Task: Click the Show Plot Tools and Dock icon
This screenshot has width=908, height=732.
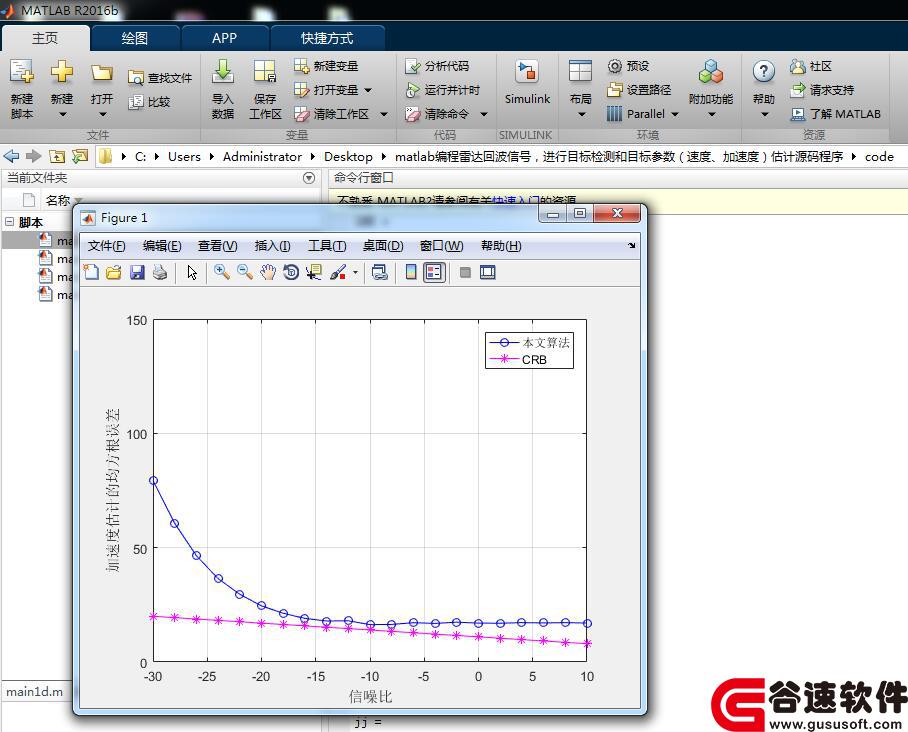Action: pyautogui.click(x=488, y=272)
